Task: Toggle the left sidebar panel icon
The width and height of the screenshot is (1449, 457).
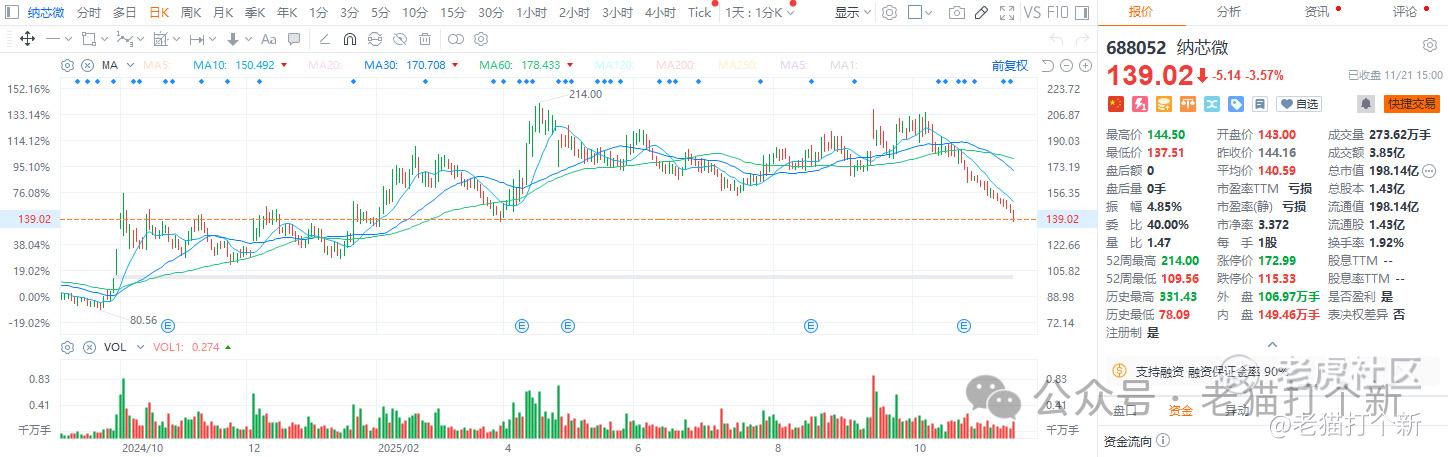Action: (11, 12)
